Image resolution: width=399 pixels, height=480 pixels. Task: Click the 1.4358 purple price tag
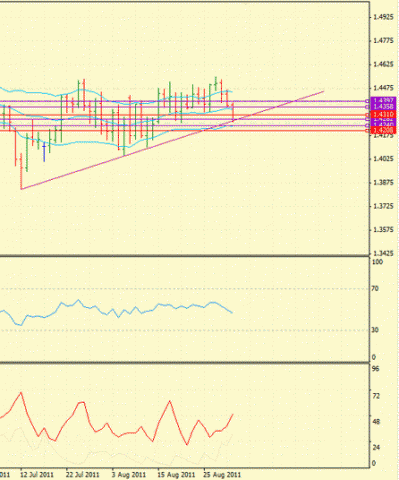click(x=383, y=107)
